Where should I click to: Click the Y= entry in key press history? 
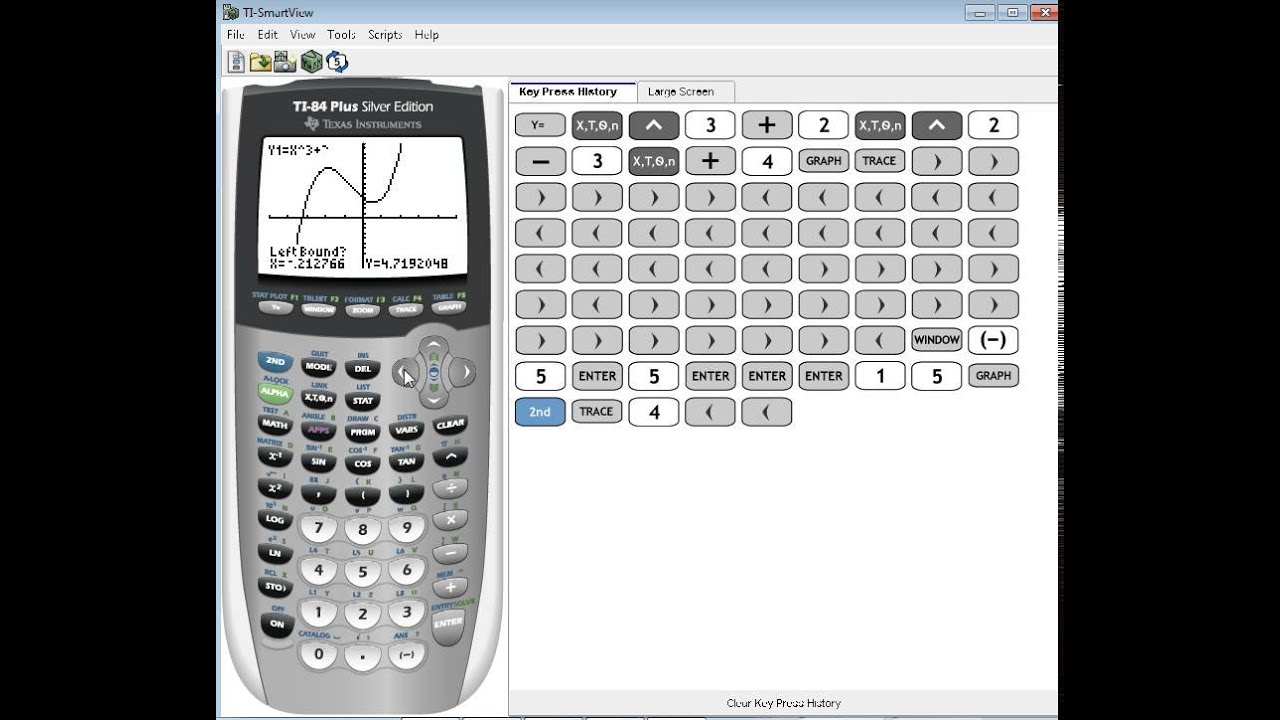(x=540, y=125)
